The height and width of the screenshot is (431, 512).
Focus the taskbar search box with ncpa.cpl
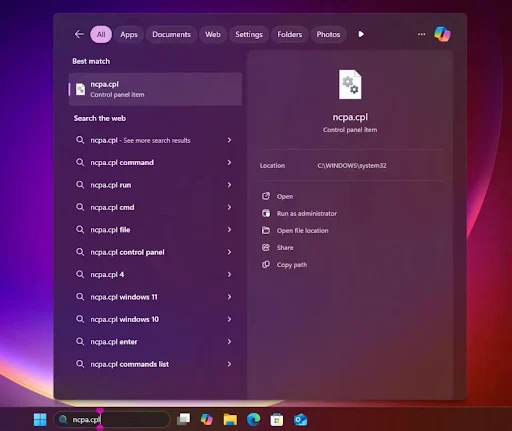point(112,419)
